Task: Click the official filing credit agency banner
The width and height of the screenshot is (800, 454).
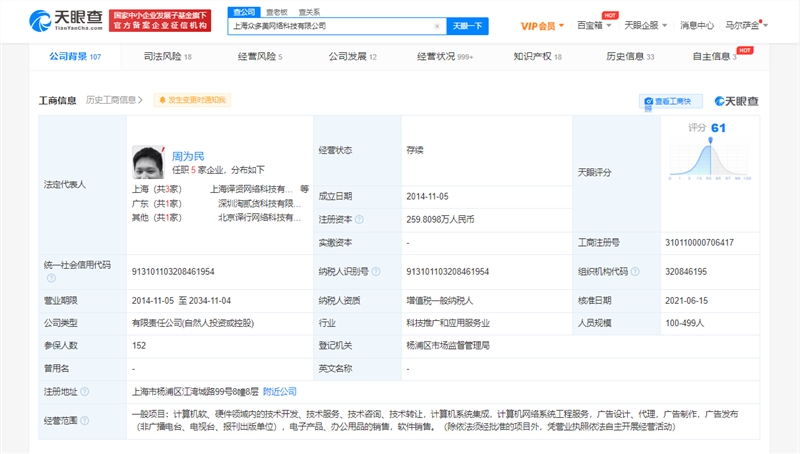Action: click(160, 20)
